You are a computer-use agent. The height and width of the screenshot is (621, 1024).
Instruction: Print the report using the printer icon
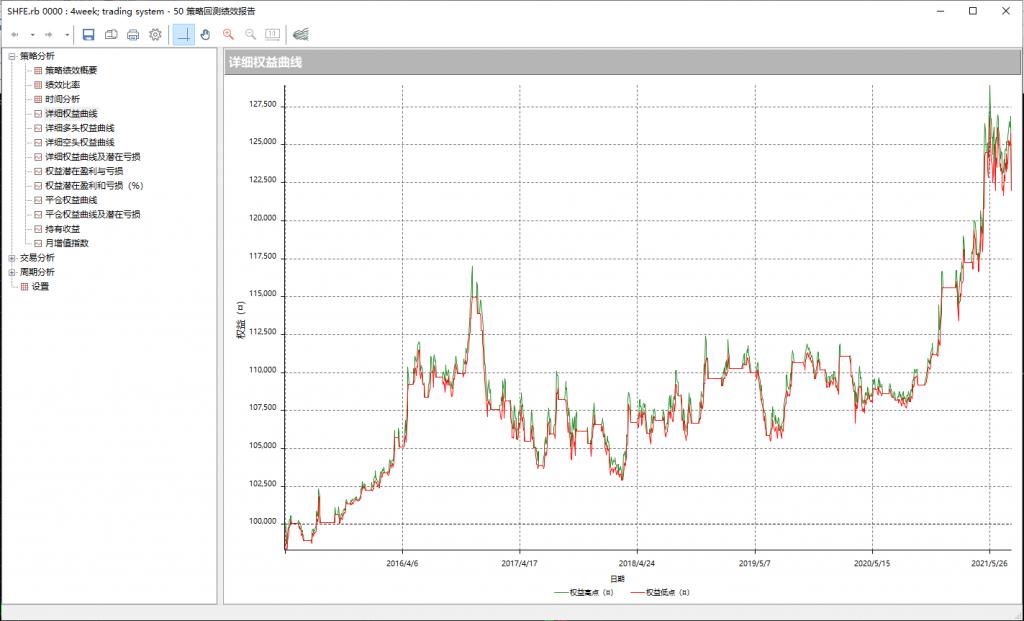(133, 35)
